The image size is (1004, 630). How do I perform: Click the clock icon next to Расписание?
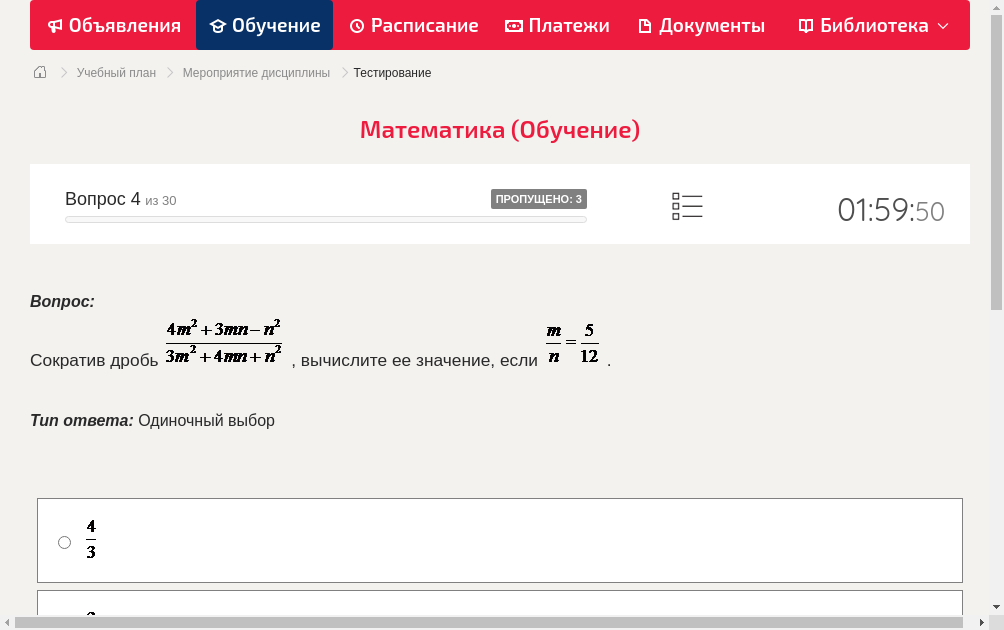pos(357,25)
